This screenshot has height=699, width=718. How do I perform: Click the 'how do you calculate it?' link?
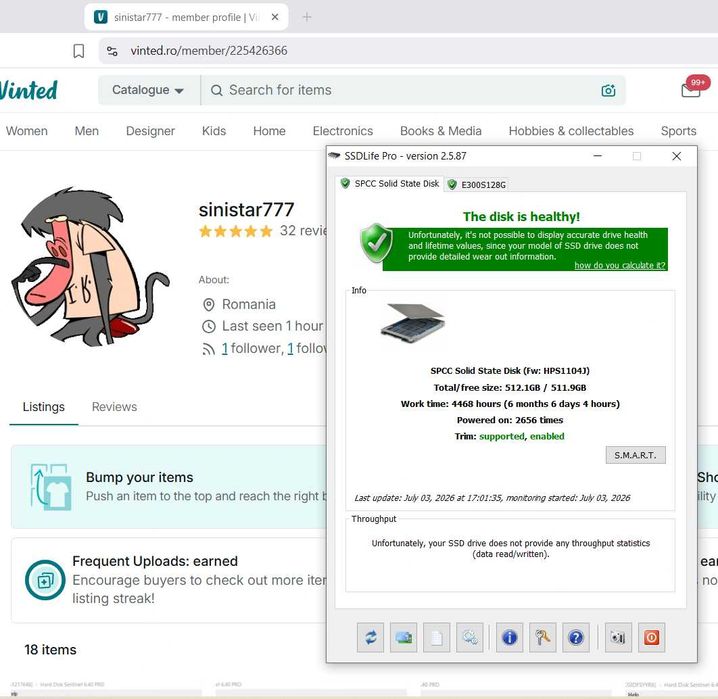click(x=620, y=266)
